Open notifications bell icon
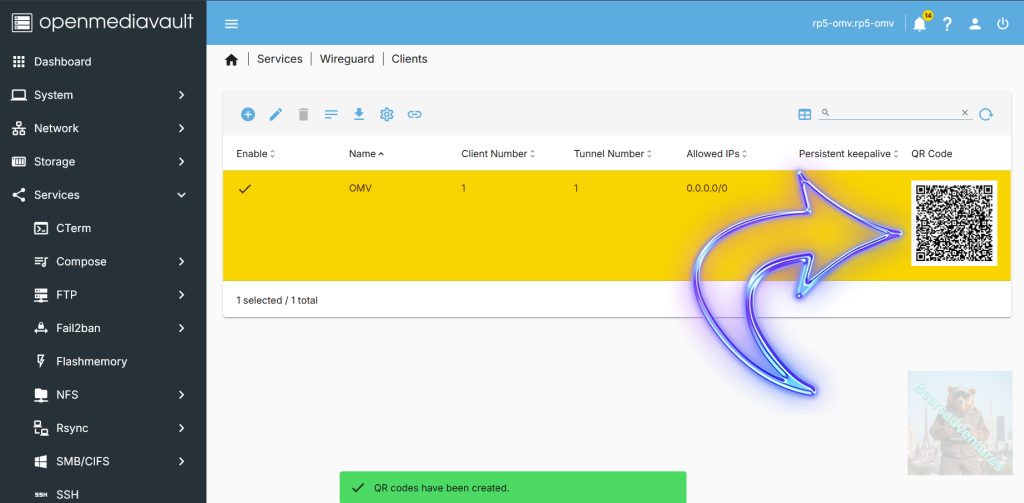 point(919,24)
